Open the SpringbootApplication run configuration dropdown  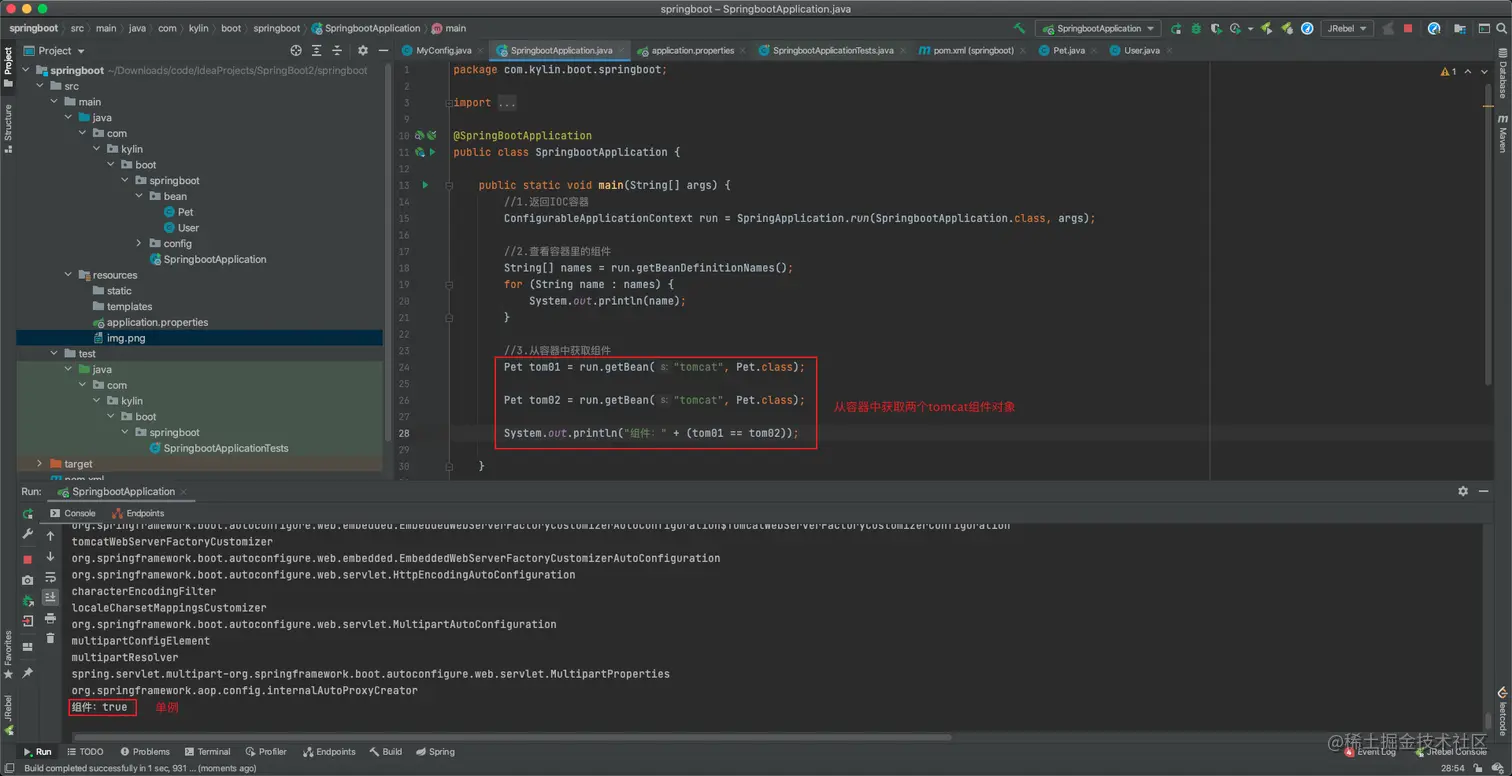(x=1098, y=29)
